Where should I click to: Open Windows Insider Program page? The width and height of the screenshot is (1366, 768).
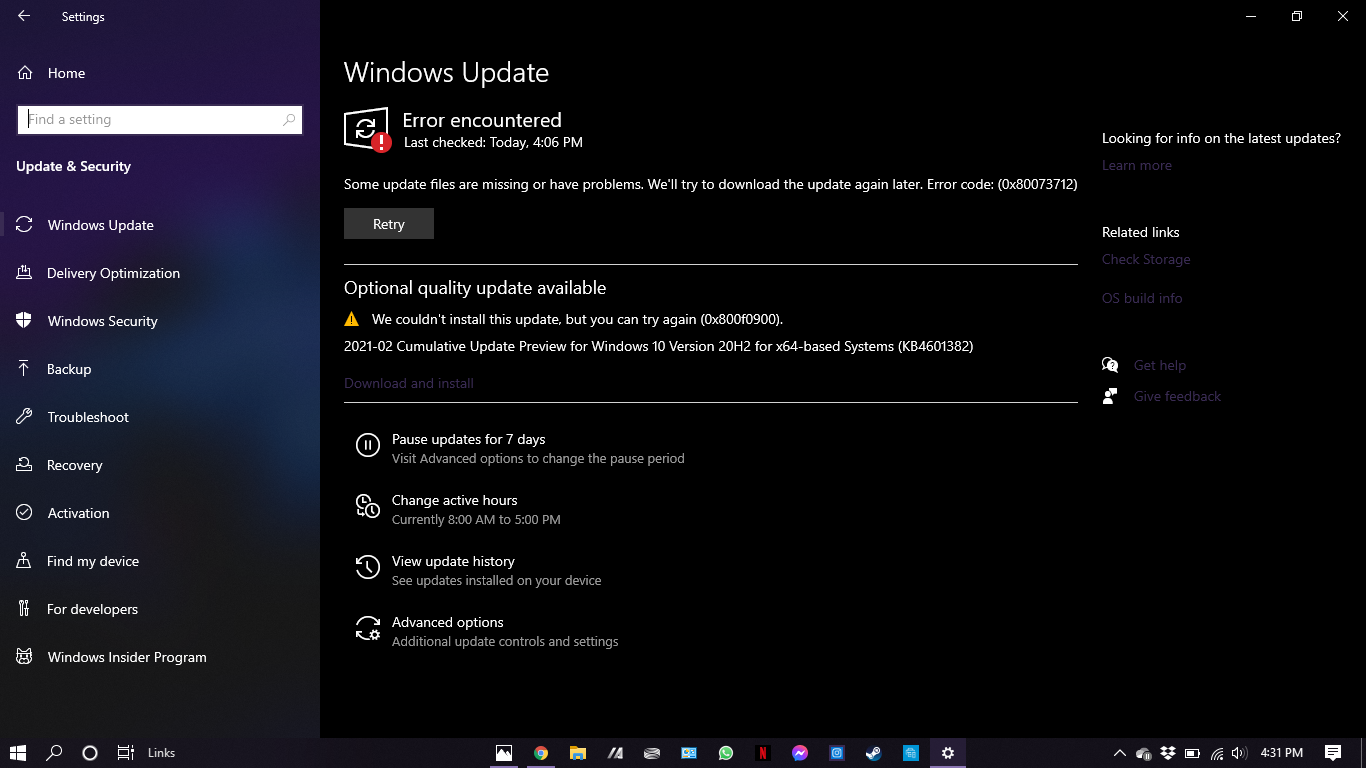point(160,657)
